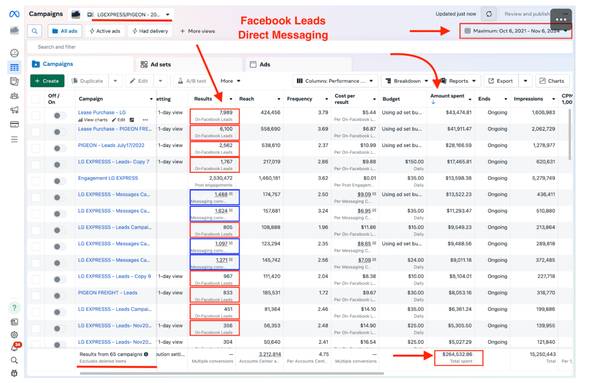600x383 pixels.
Task: Open notifications bell with red badge
Action: point(15,347)
